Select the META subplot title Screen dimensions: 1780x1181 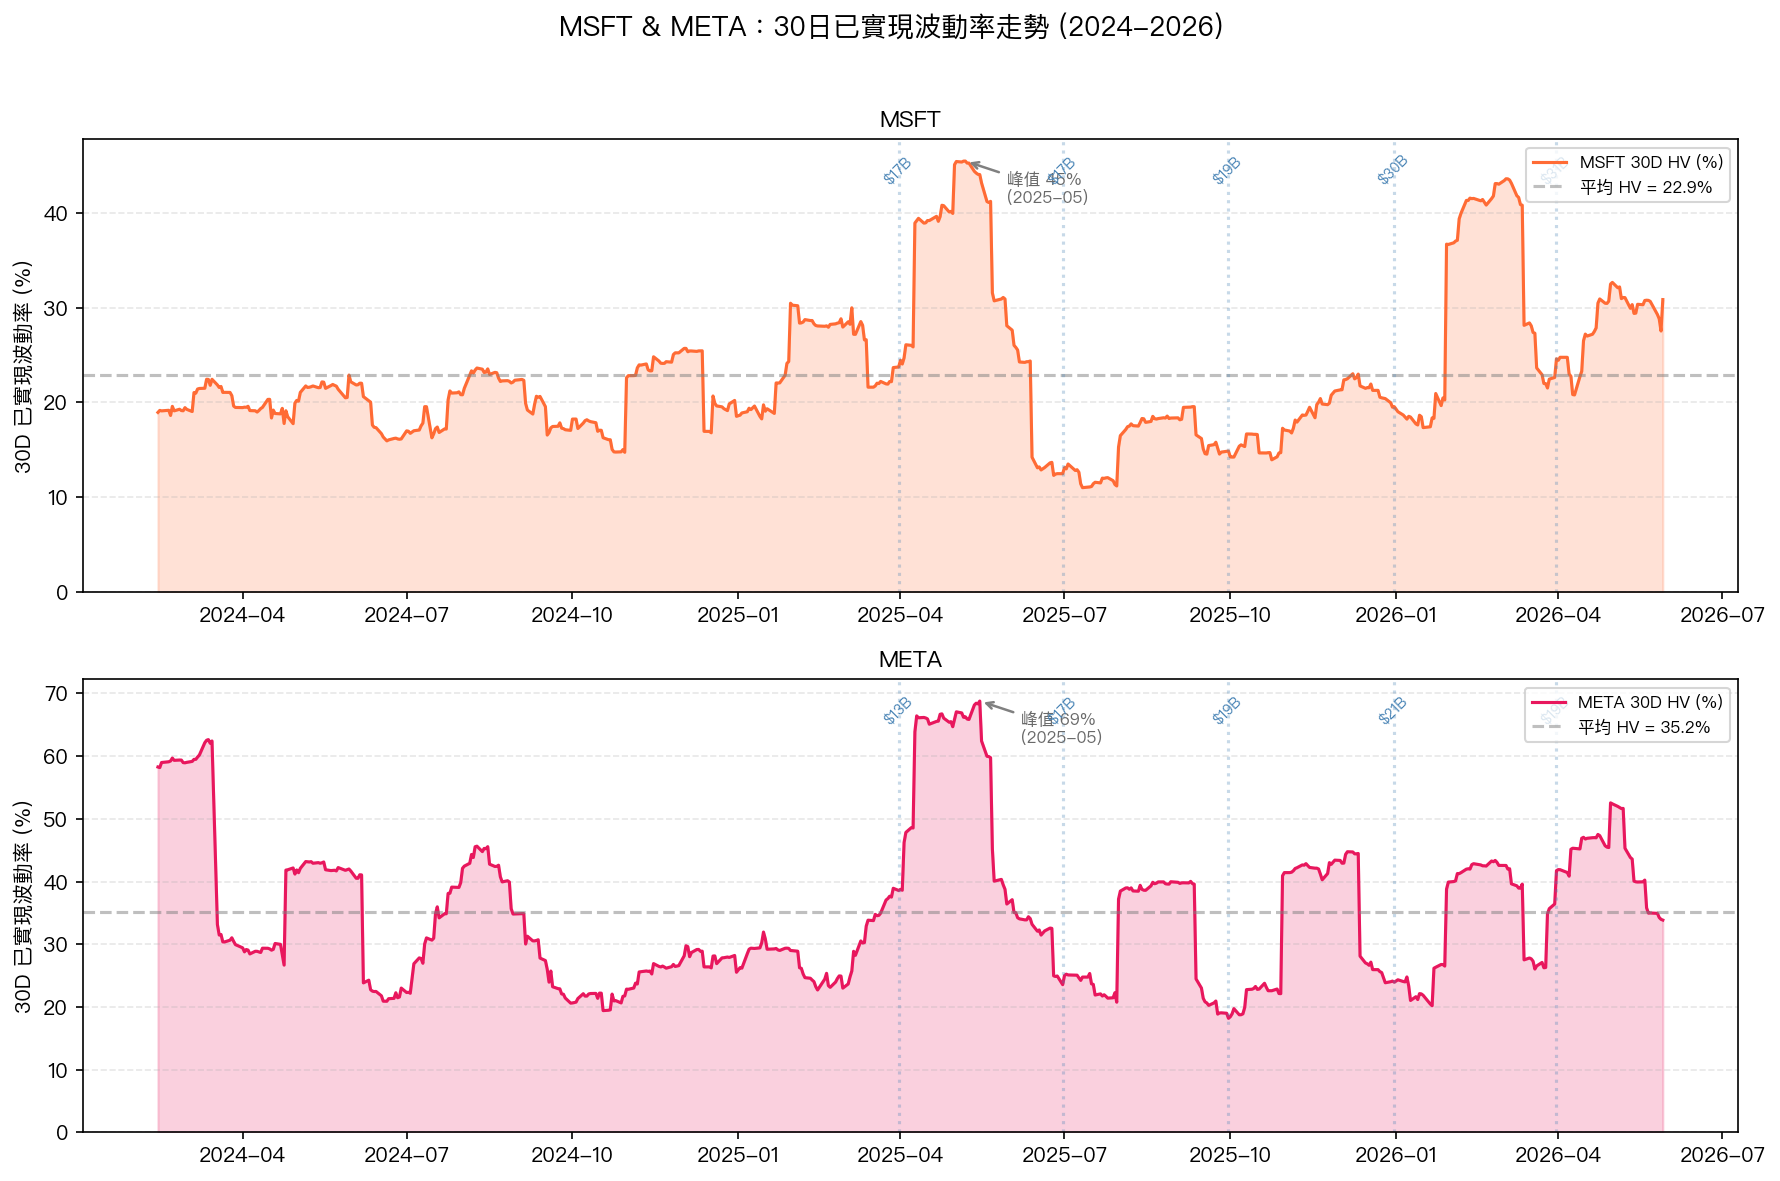click(910, 660)
